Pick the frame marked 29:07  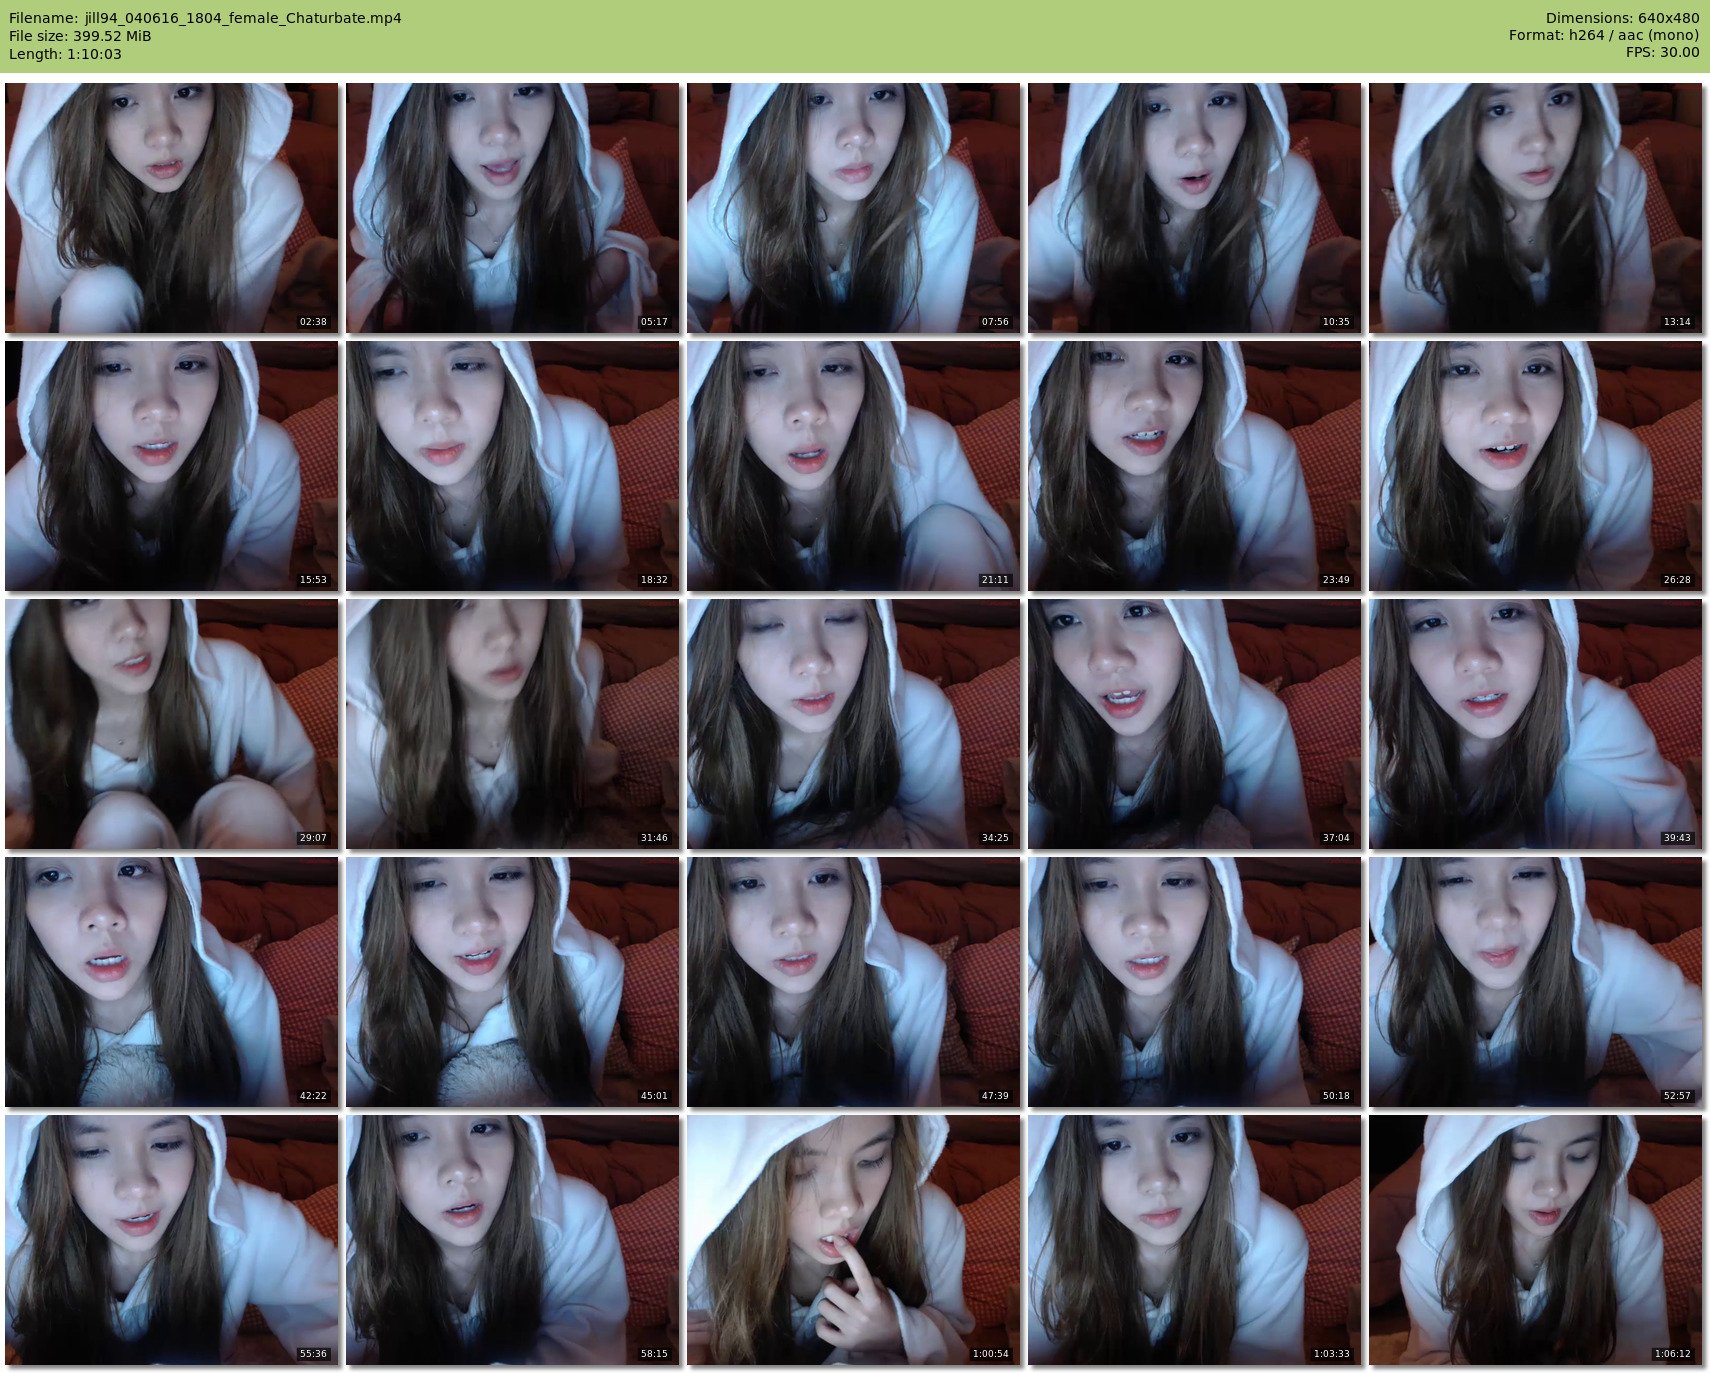[x=171, y=724]
